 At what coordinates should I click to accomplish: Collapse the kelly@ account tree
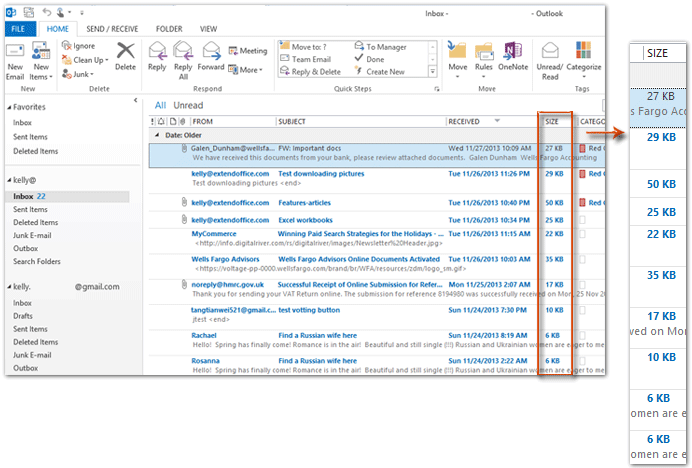(9, 180)
